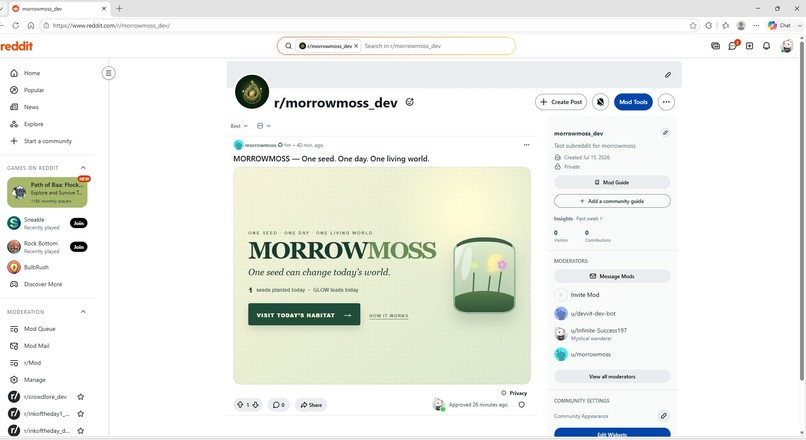Open the community more options ellipsis
This screenshot has height=440, width=806.
pyautogui.click(x=666, y=102)
